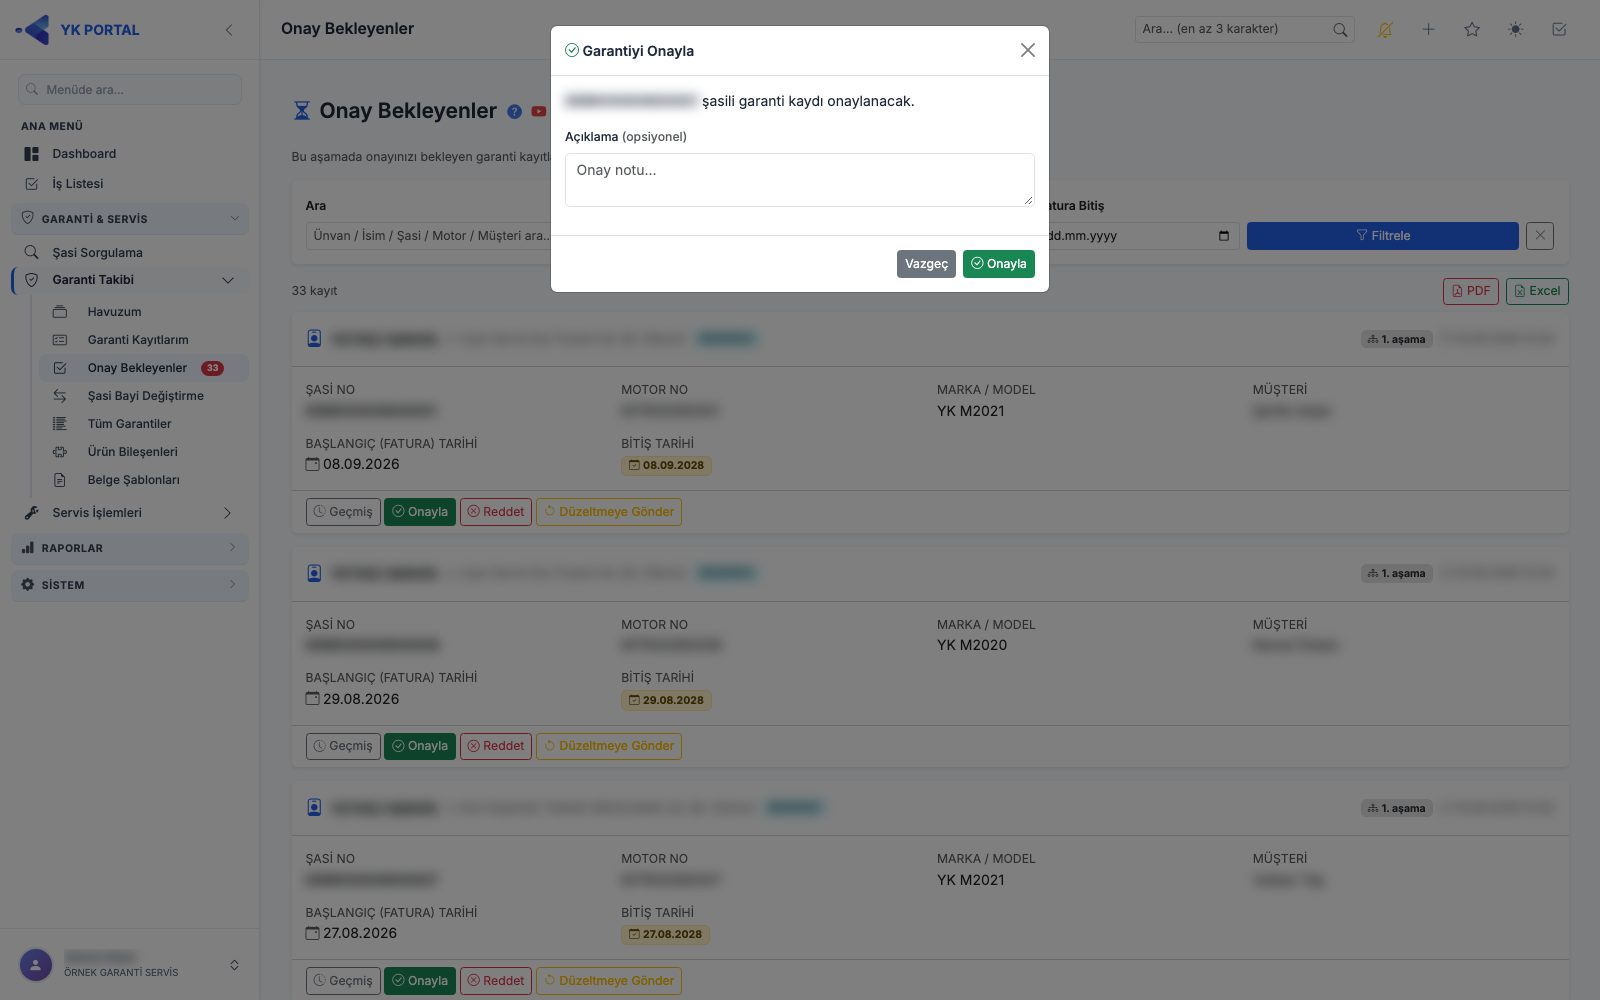Screen dimensions: 1600x1000
Task: Export records with the Excel button
Action: tap(1537, 291)
